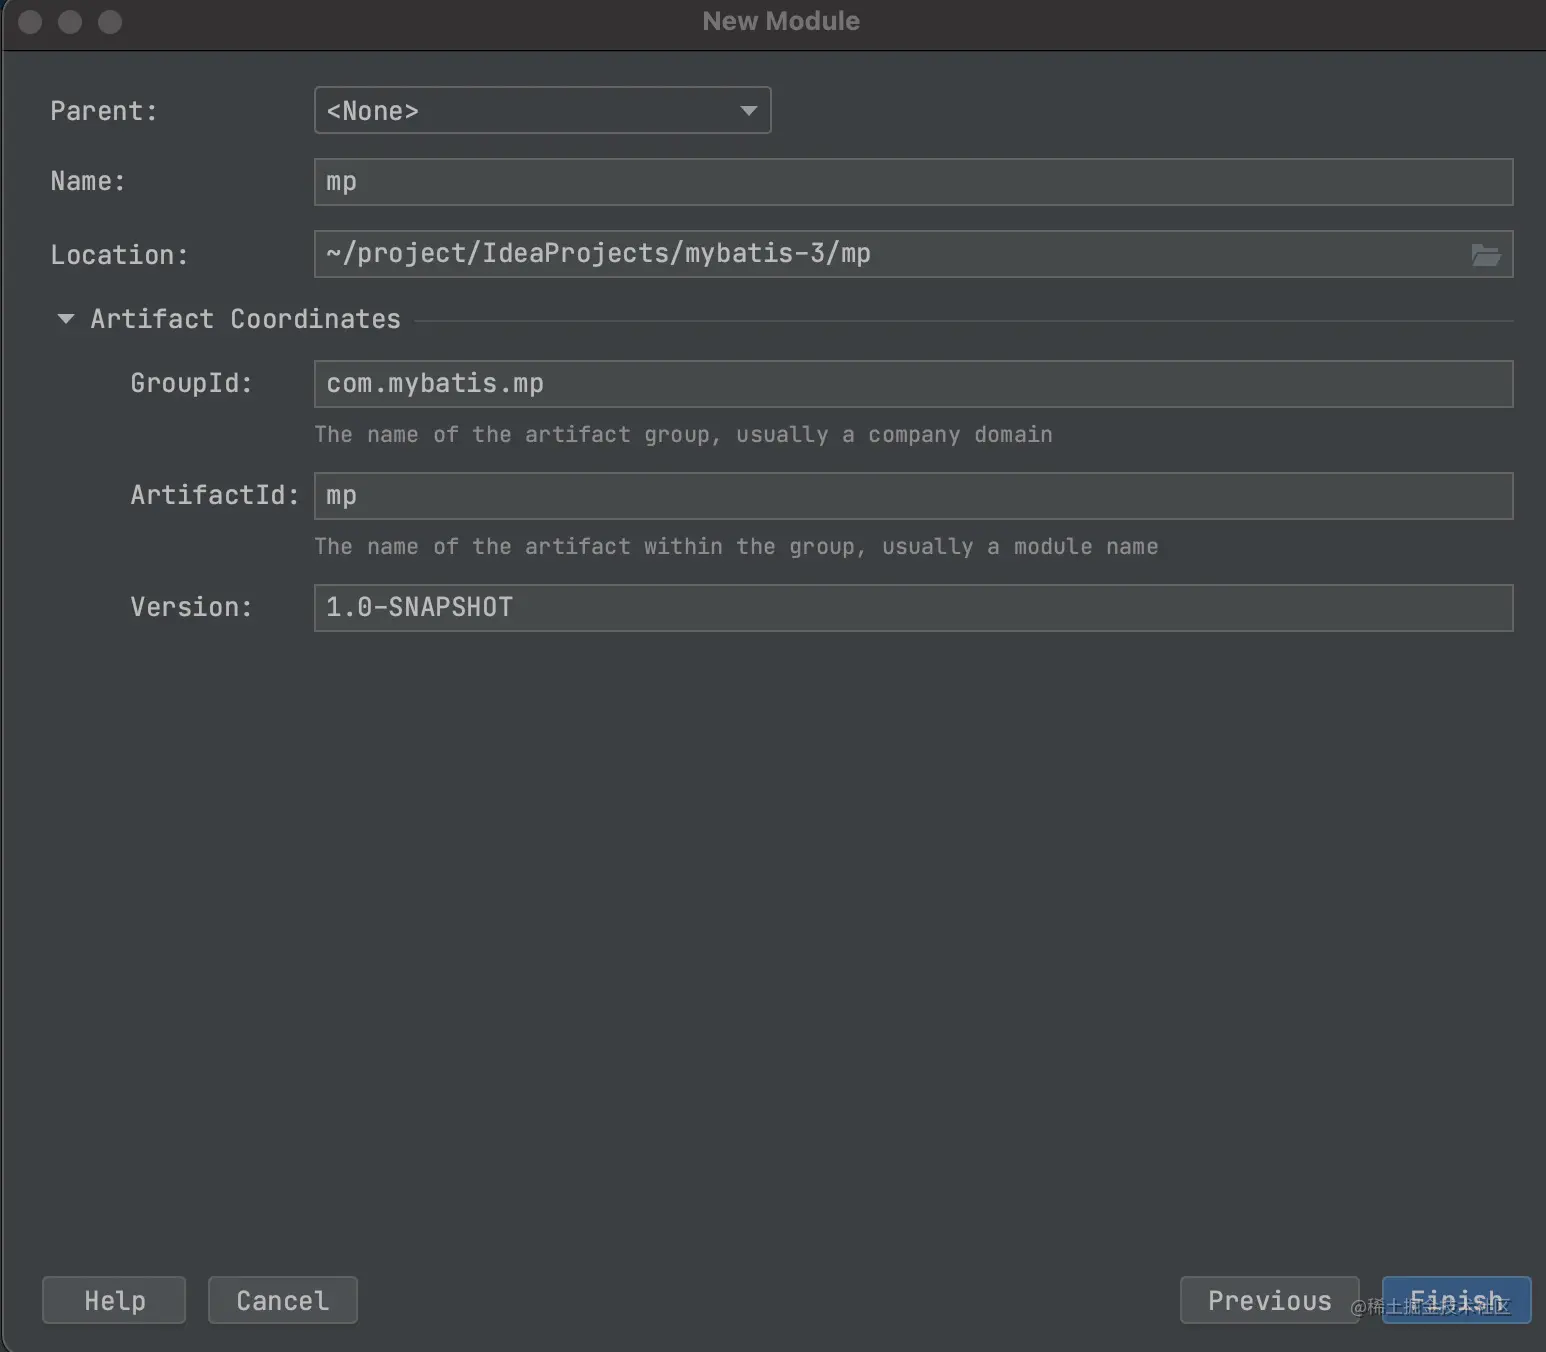Viewport: 1546px width, 1352px height.
Task: Click the minimize window button
Action: [x=70, y=22]
